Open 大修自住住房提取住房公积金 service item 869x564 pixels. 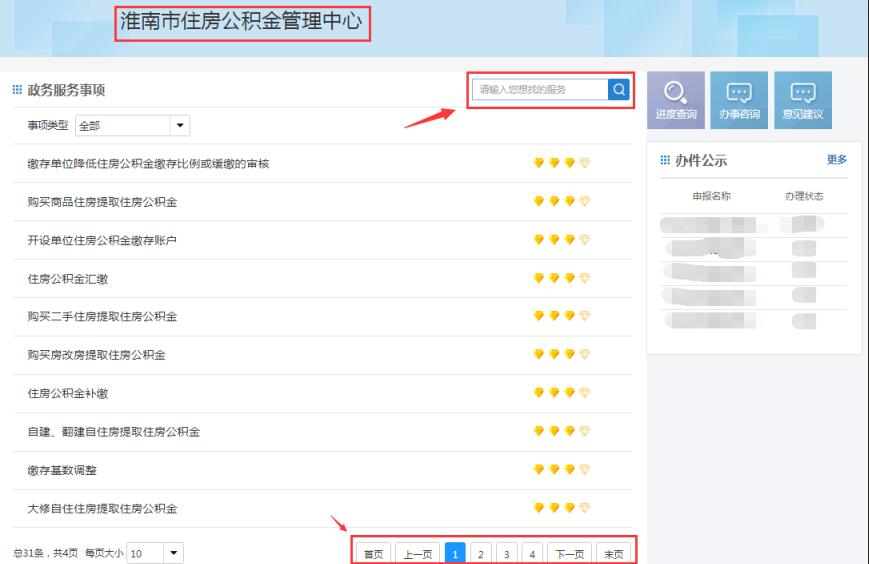[102, 509]
